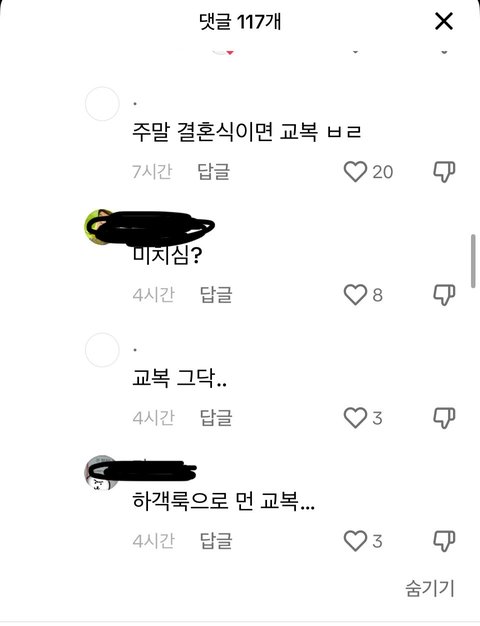480x626 pixels.
Task: Select the comment text '주말 결혼식이면 교복 ㅂㄹ'
Action: [246, 132]
